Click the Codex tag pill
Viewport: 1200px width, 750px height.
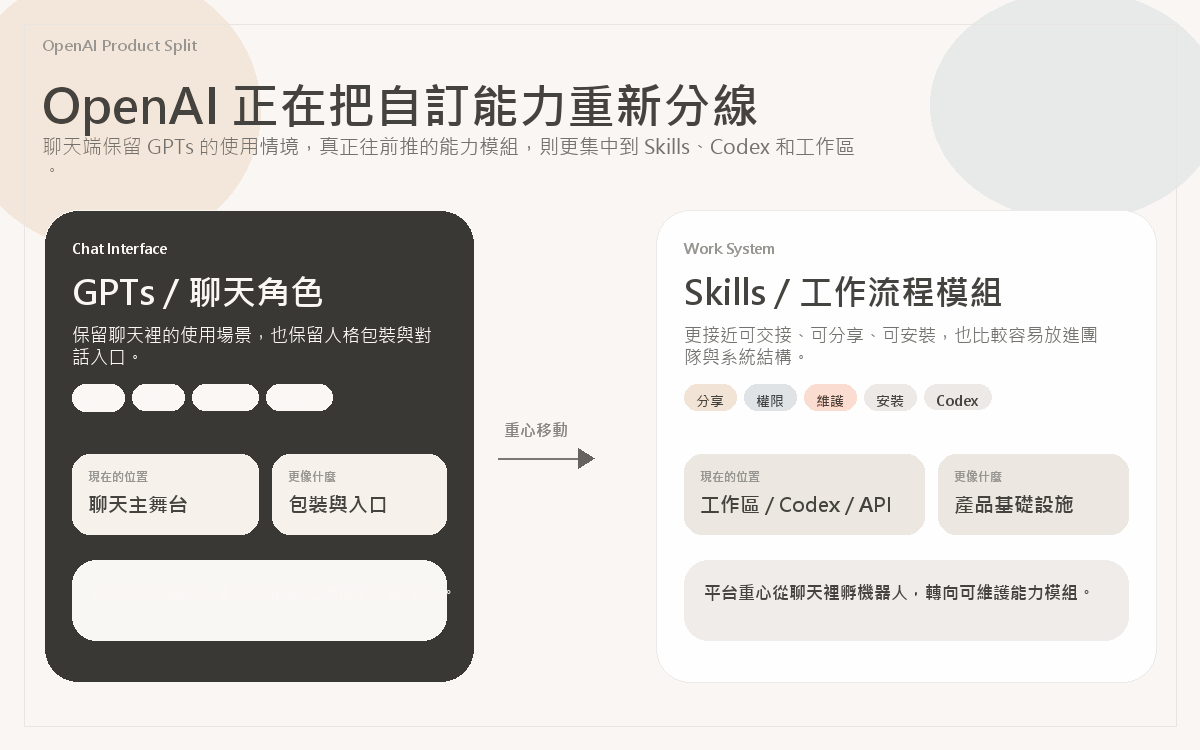[957, 398]
